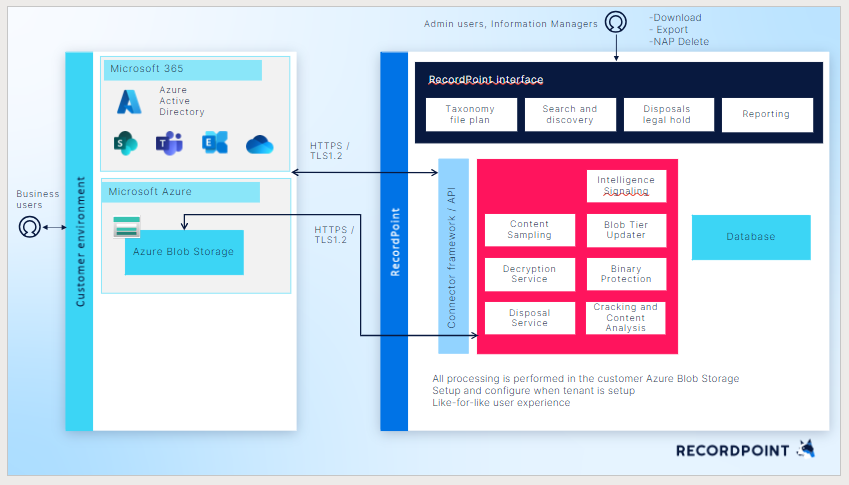Click the Binary Protection box
The image size is (849, 485).
pos(626,274)
